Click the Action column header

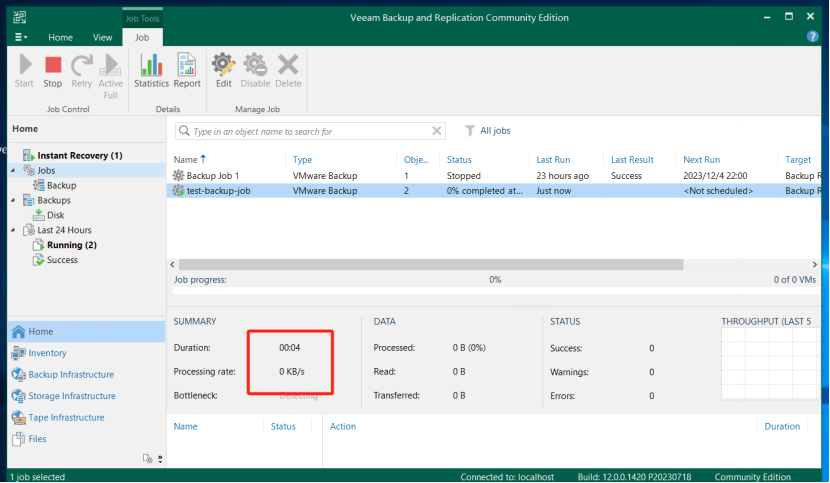click(x=343, y=426)
